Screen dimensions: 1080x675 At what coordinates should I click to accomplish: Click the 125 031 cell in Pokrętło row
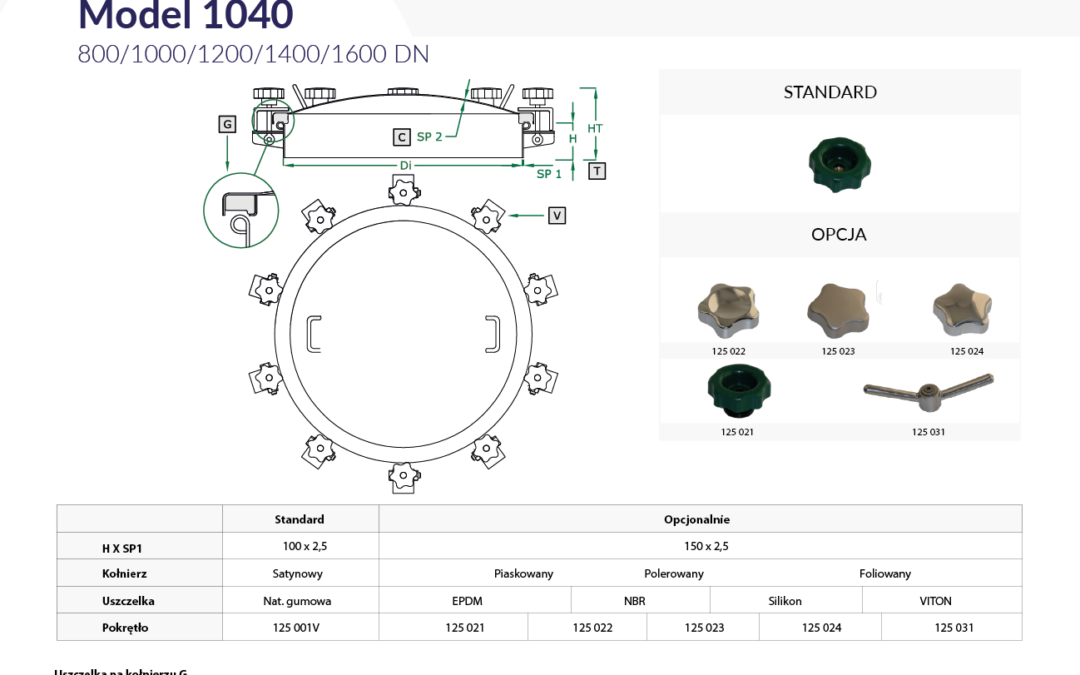tap(954, 627)
